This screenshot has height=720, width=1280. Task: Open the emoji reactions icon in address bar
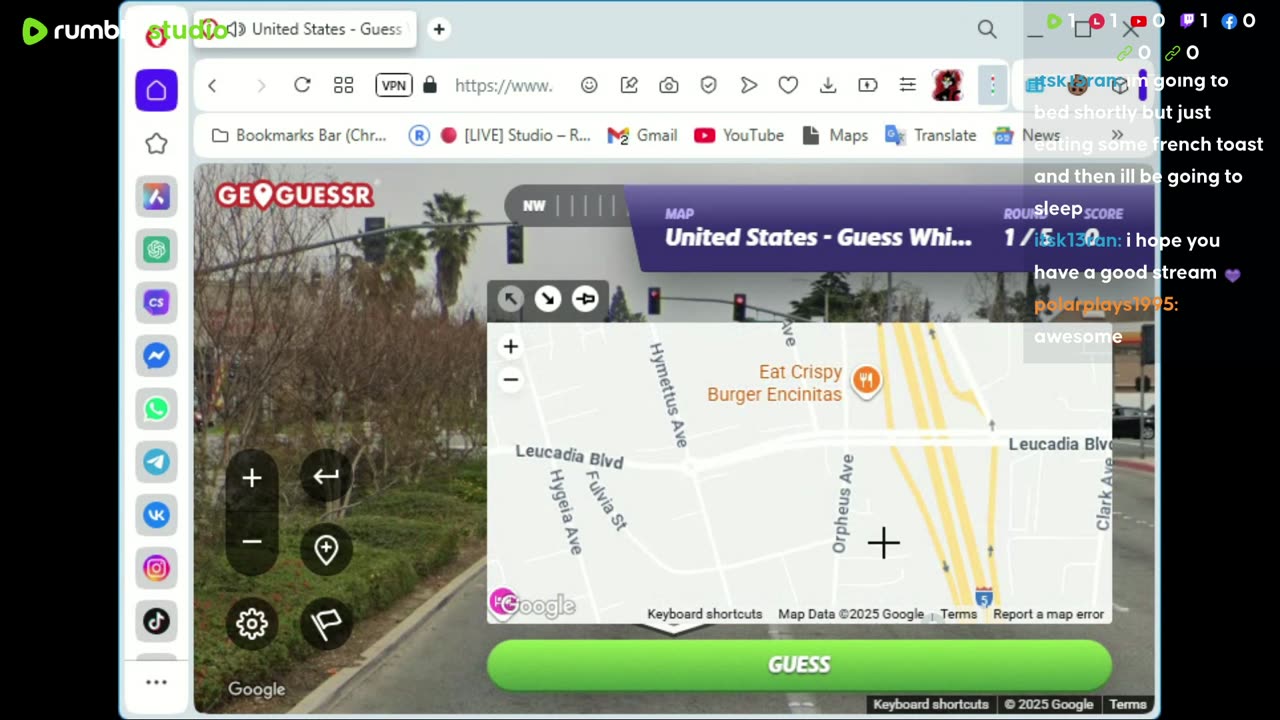[x=589, y=86]
